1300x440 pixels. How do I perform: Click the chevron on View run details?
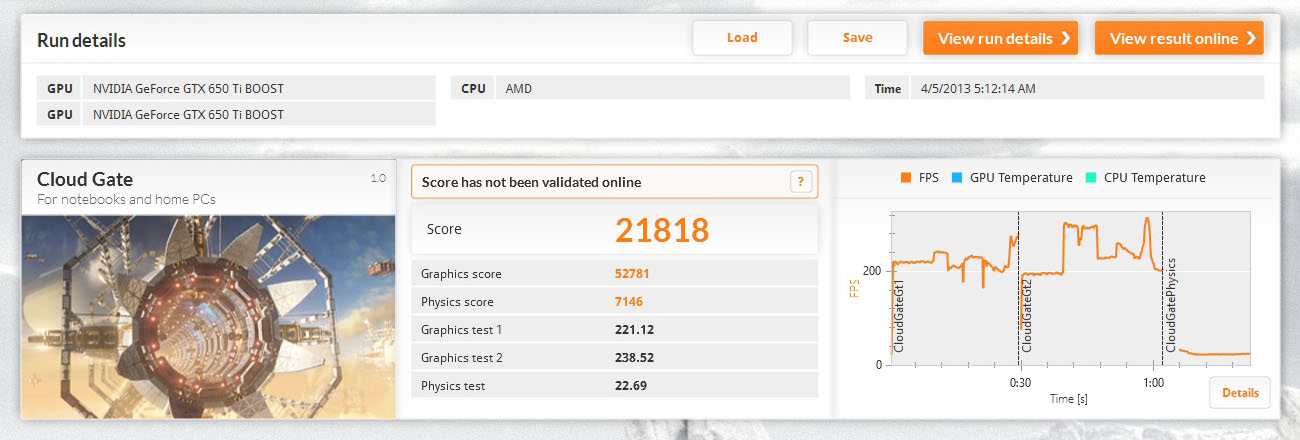click(1065, 39)
